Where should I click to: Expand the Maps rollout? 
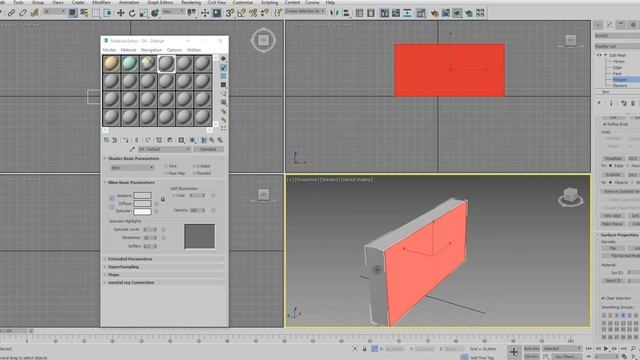click(113, 275)
